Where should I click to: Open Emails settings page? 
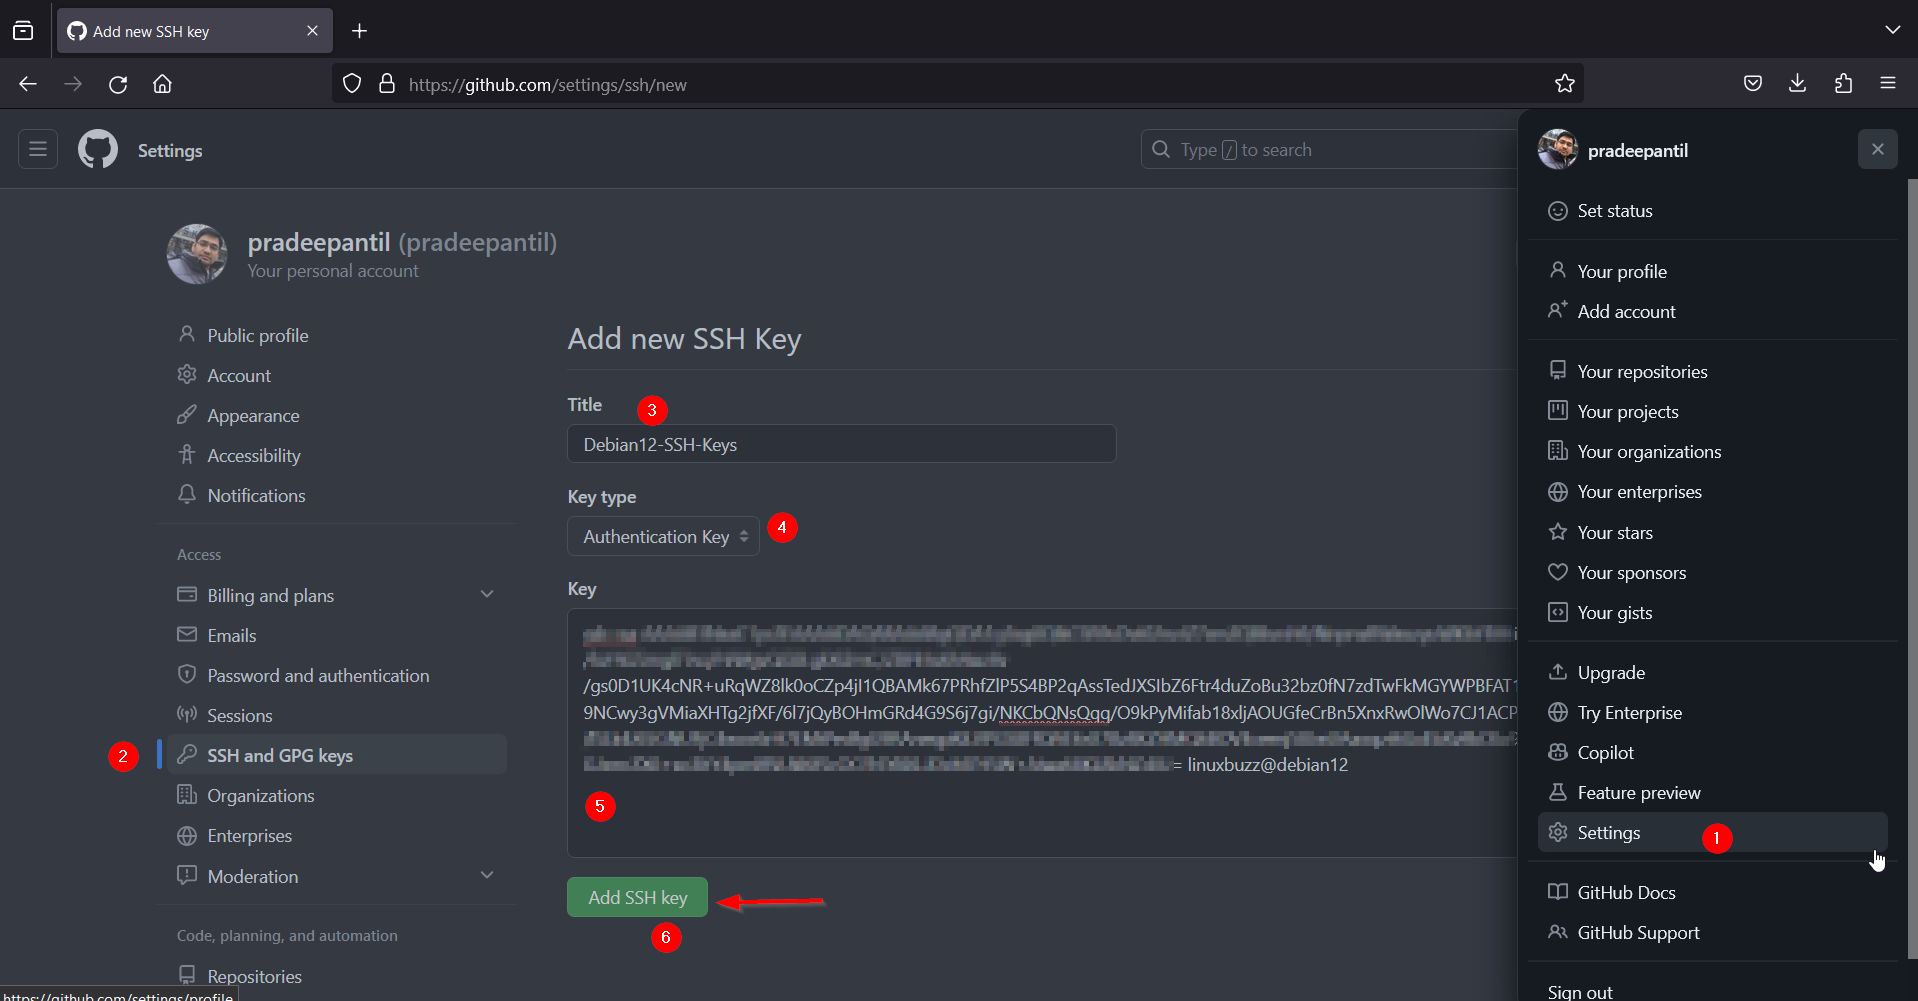click(337, 635)
